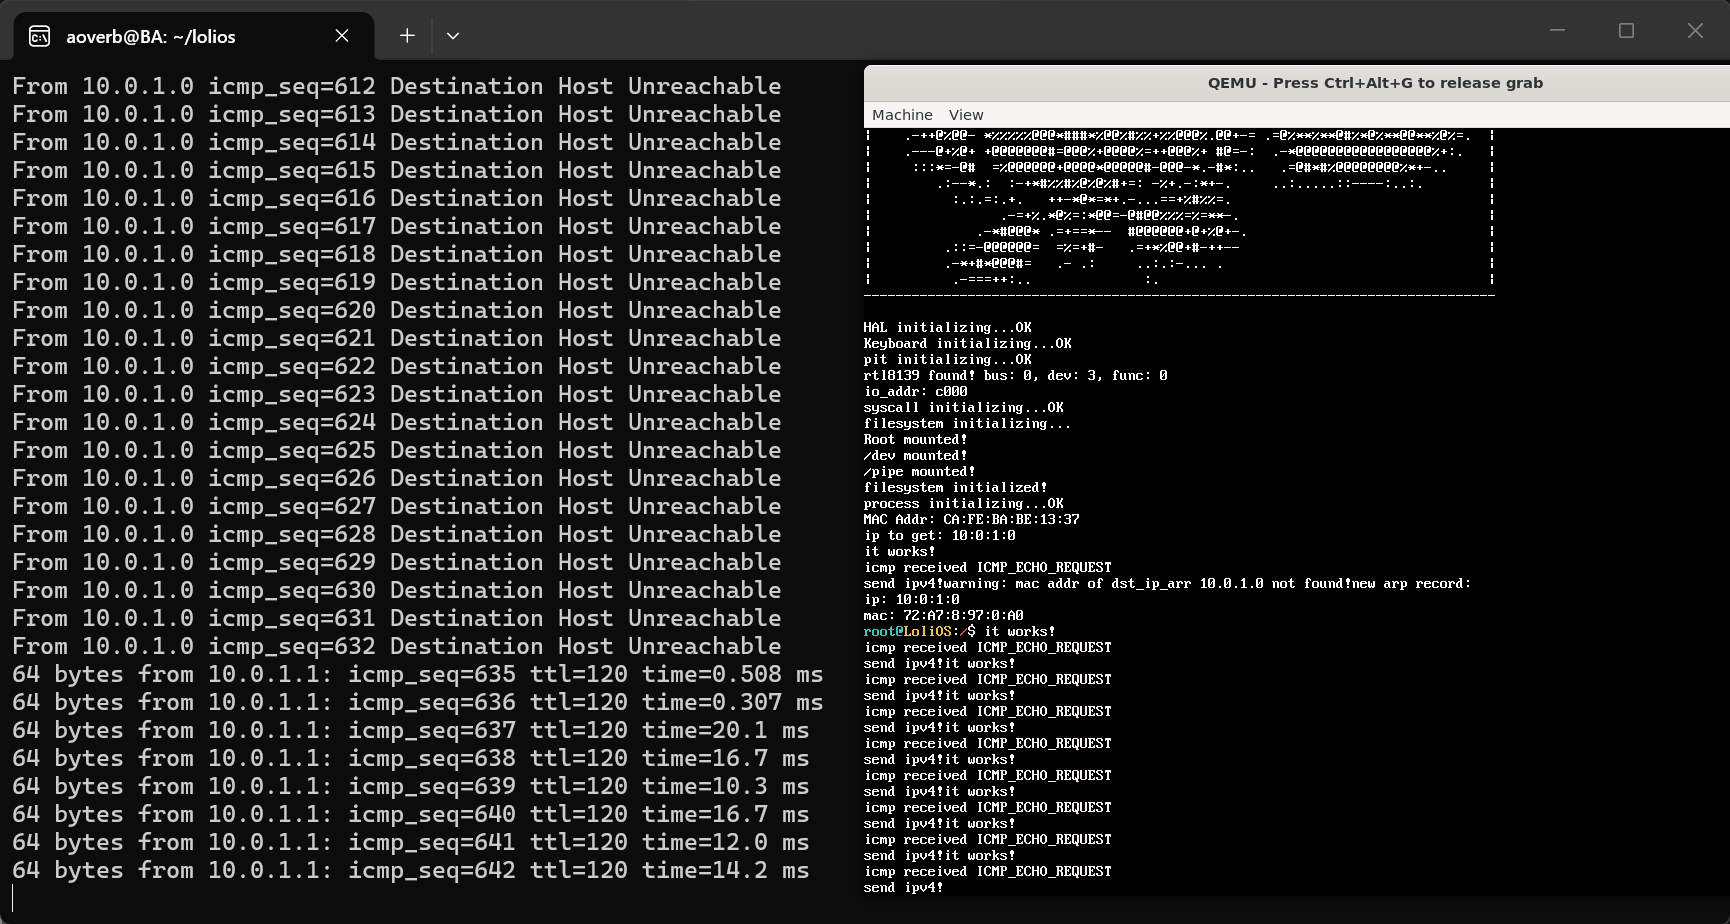Click the QEMU window title bar

coord(1374,83)
